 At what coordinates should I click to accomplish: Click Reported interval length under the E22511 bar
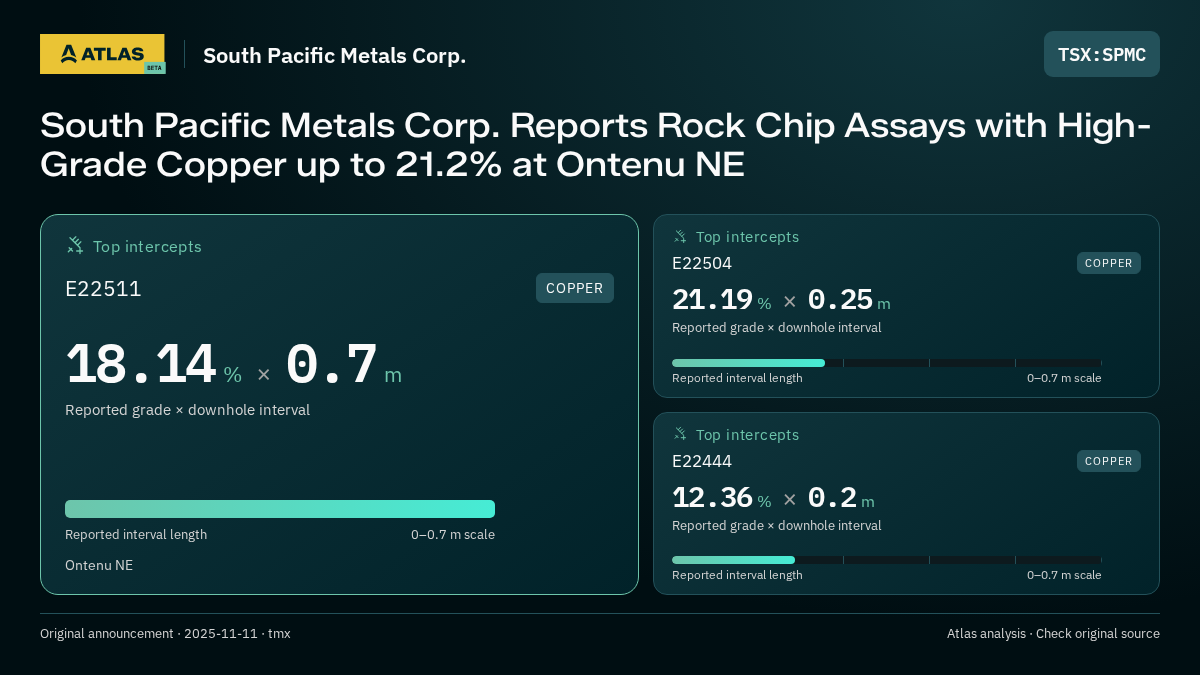[x=136, y=534]
